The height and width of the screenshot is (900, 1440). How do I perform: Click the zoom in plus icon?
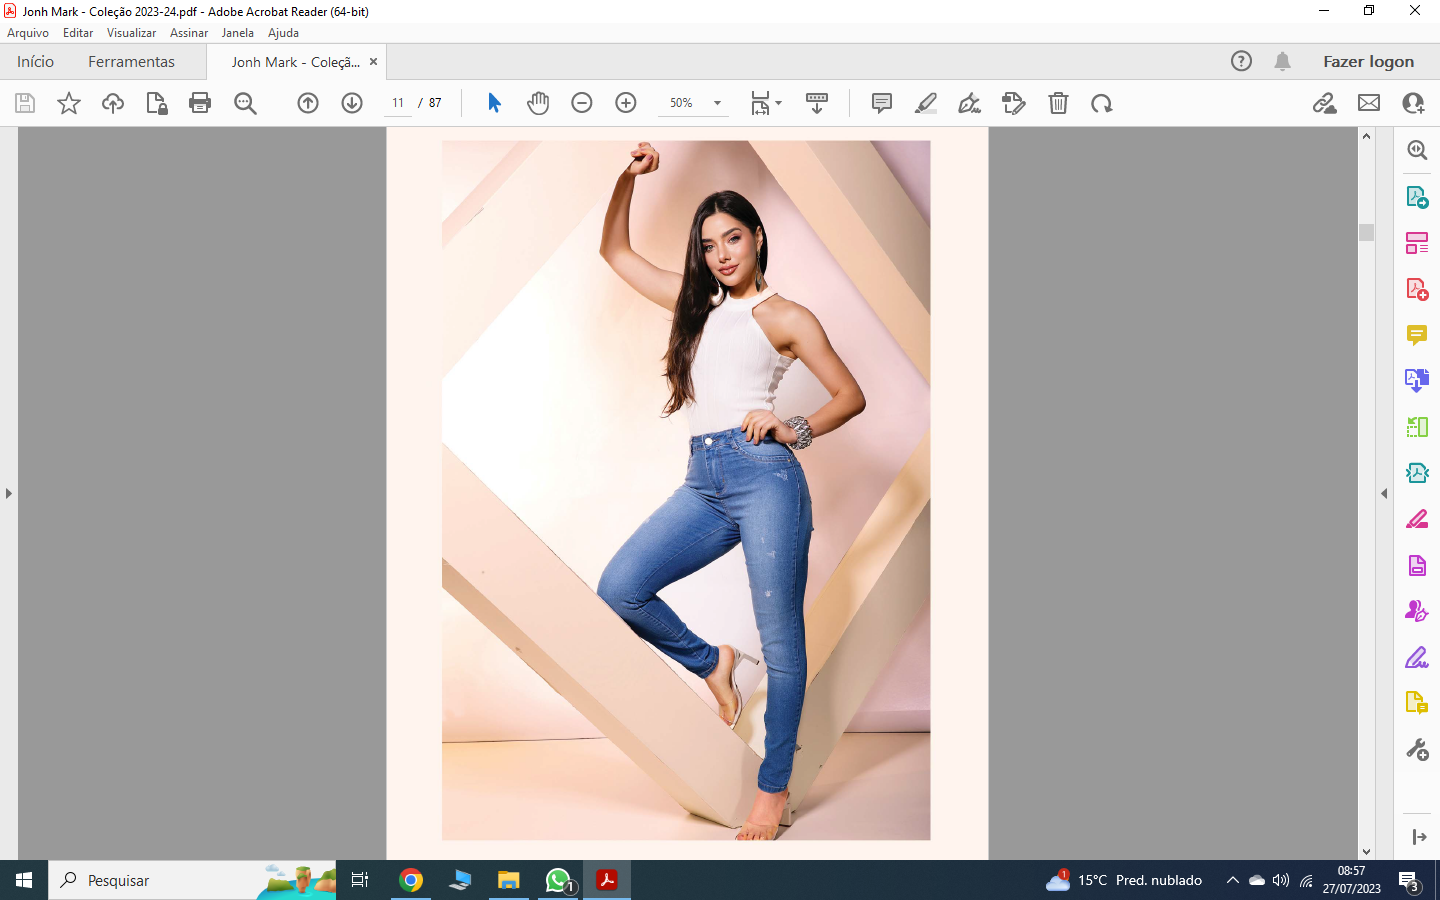pyautogui.click(x=626, y=103)
